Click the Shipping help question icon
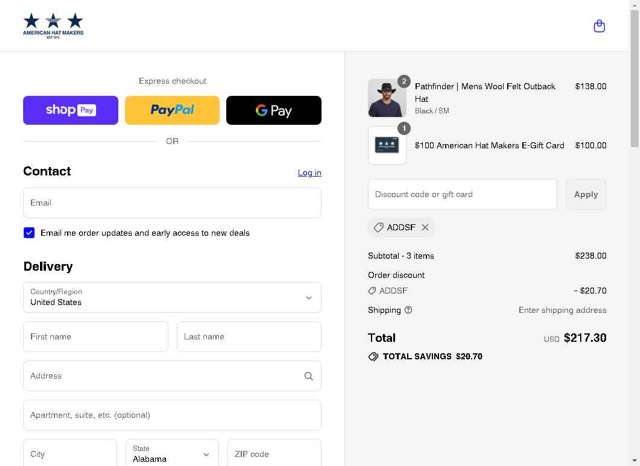Viewport: 640px width, 466px height. [x=408, y=310]
